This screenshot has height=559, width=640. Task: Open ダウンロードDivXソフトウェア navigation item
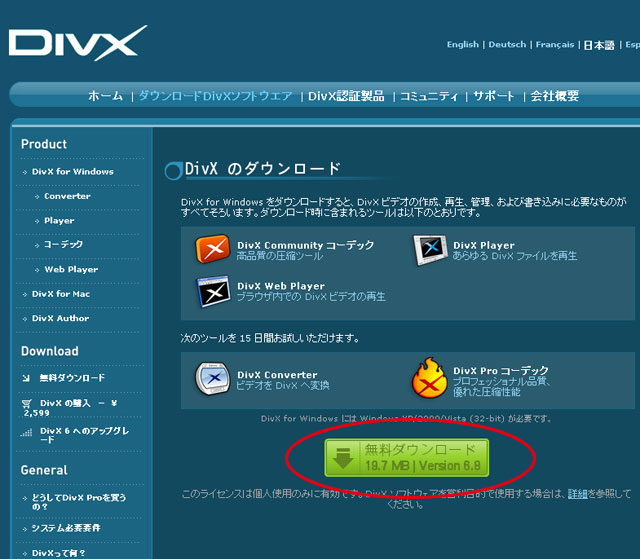(x=216, y=96)
